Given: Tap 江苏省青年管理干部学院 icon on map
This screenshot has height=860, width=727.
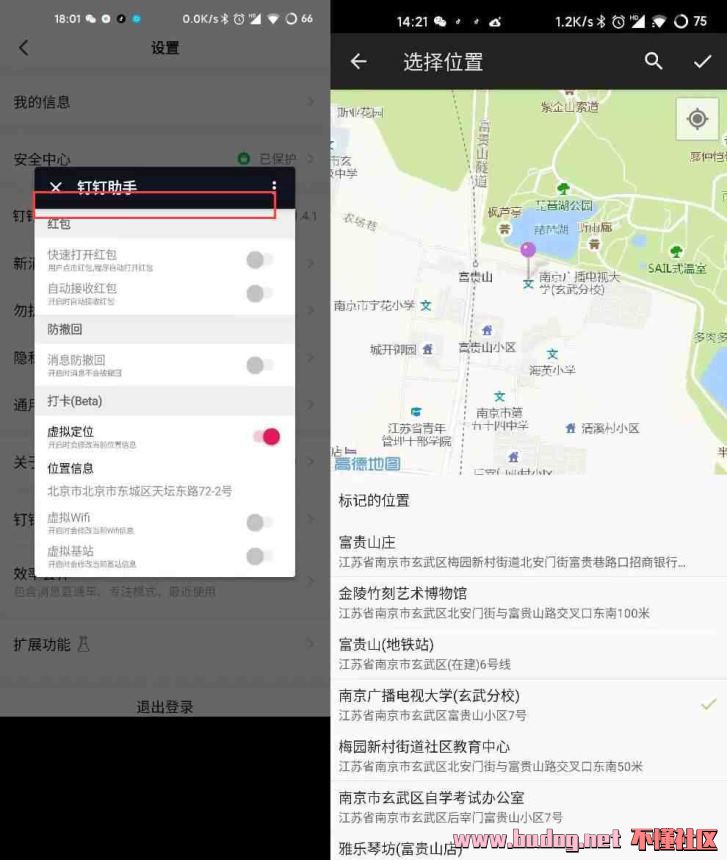Looking at the screenshot, I should tap(416, 411).
